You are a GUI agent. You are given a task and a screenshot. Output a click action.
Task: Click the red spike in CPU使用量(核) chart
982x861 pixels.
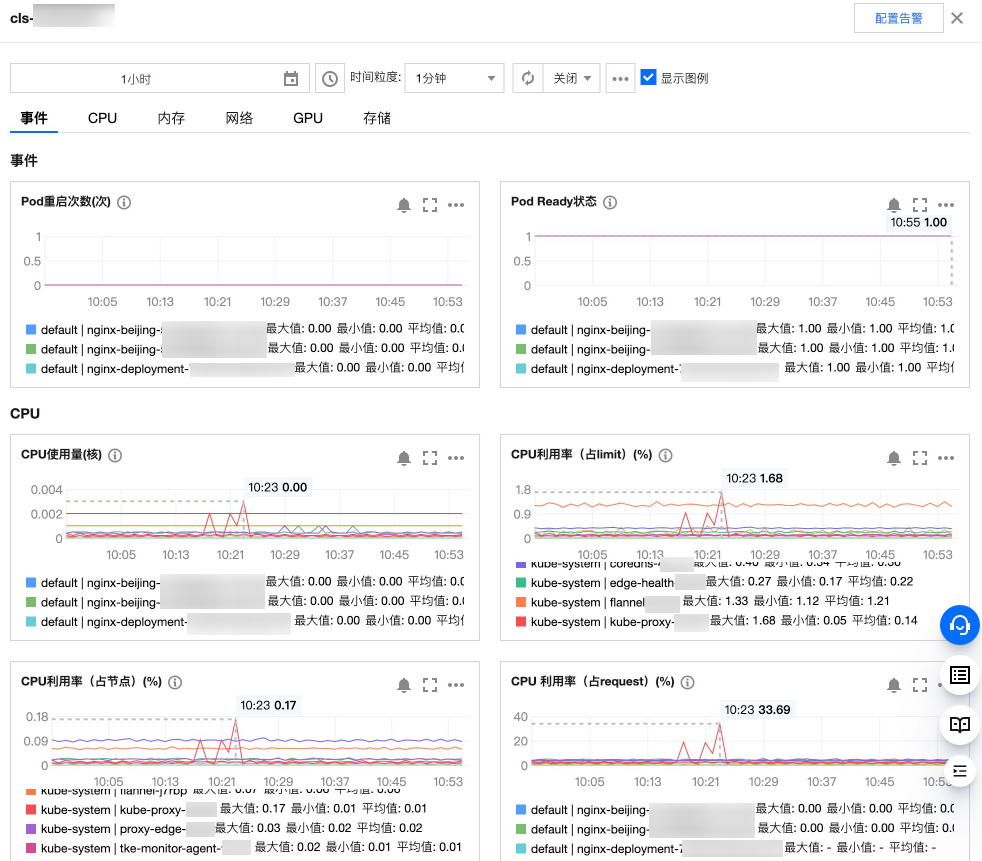coord(244,503)
